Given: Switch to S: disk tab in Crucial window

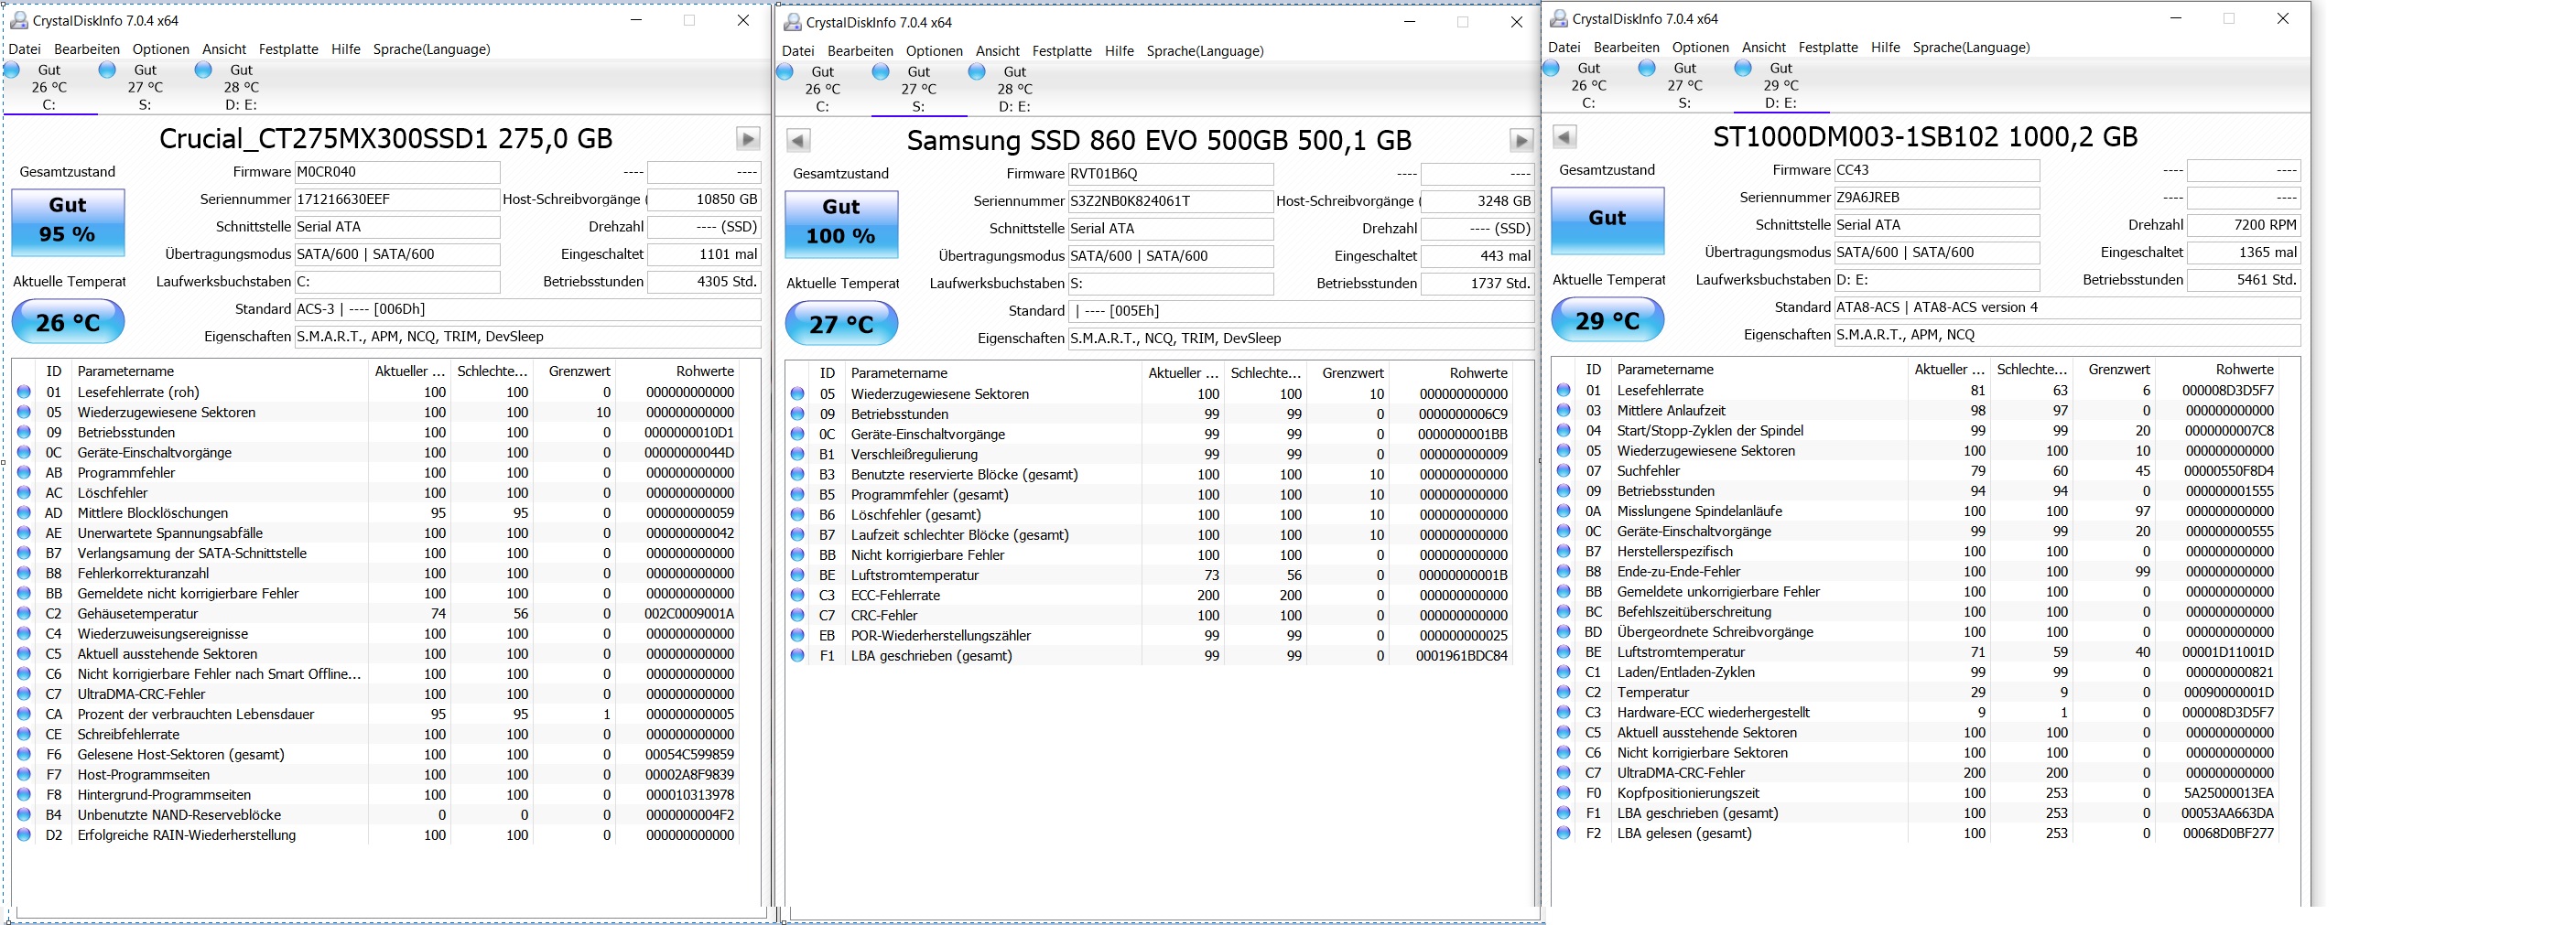Looking at the screenshot, I should [145, 87].
